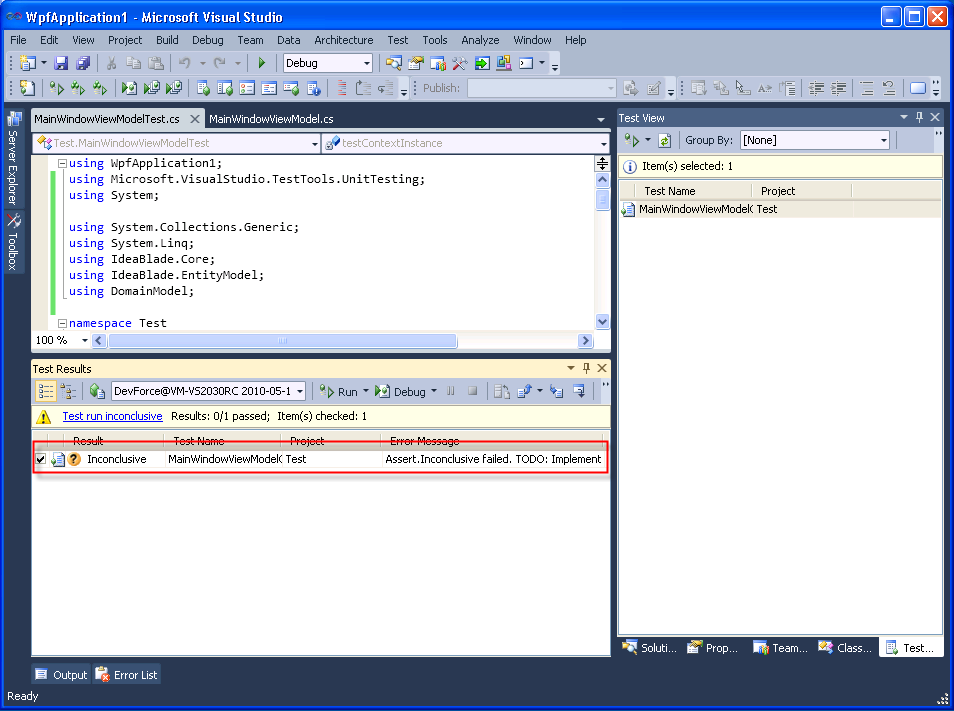Click the Connect icon beside the test run dropdown
Image resolution: width=954 pixels, height=711 pixels.
(x=97, y=391)
